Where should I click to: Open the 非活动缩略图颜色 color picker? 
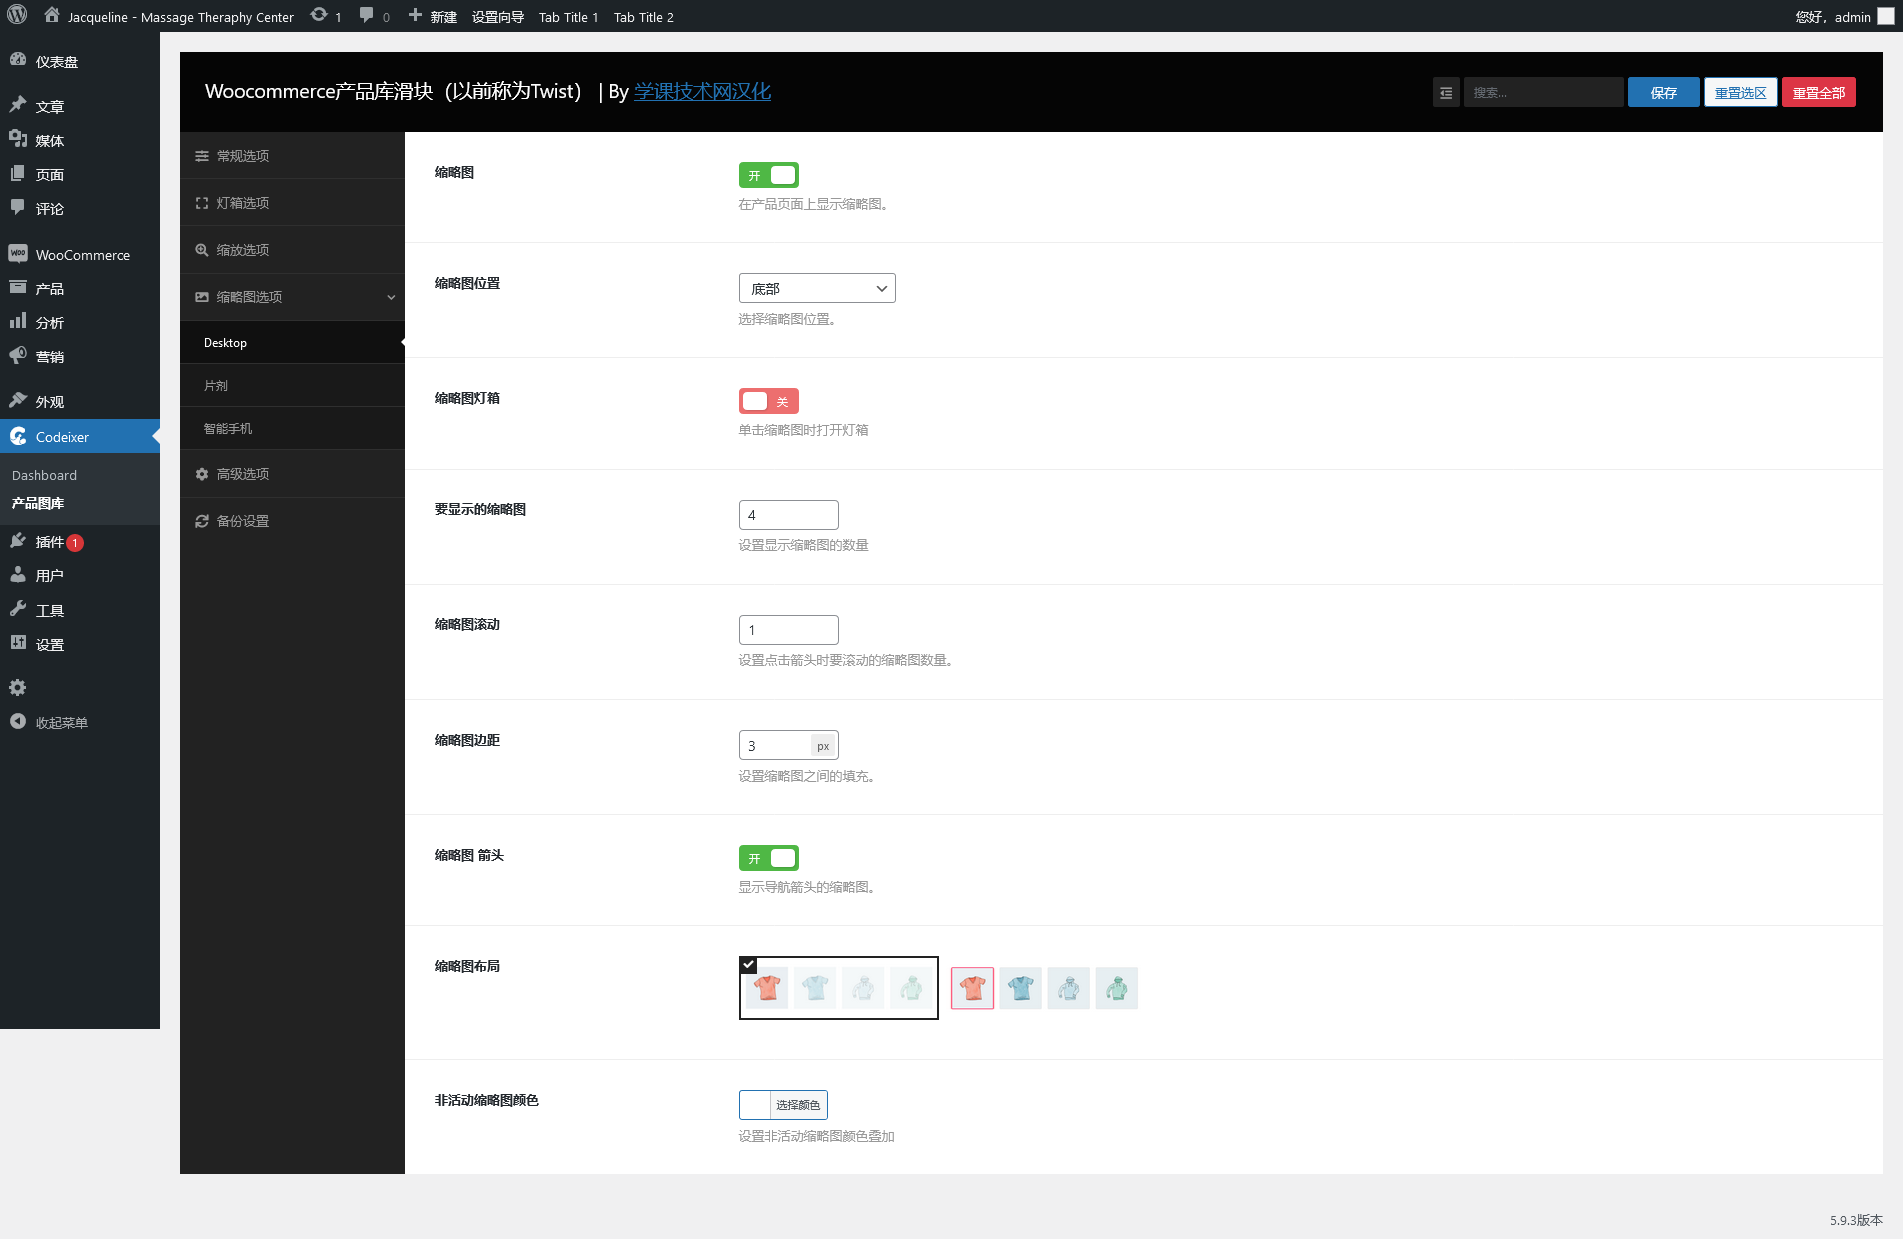click(x=783, y=1105)
